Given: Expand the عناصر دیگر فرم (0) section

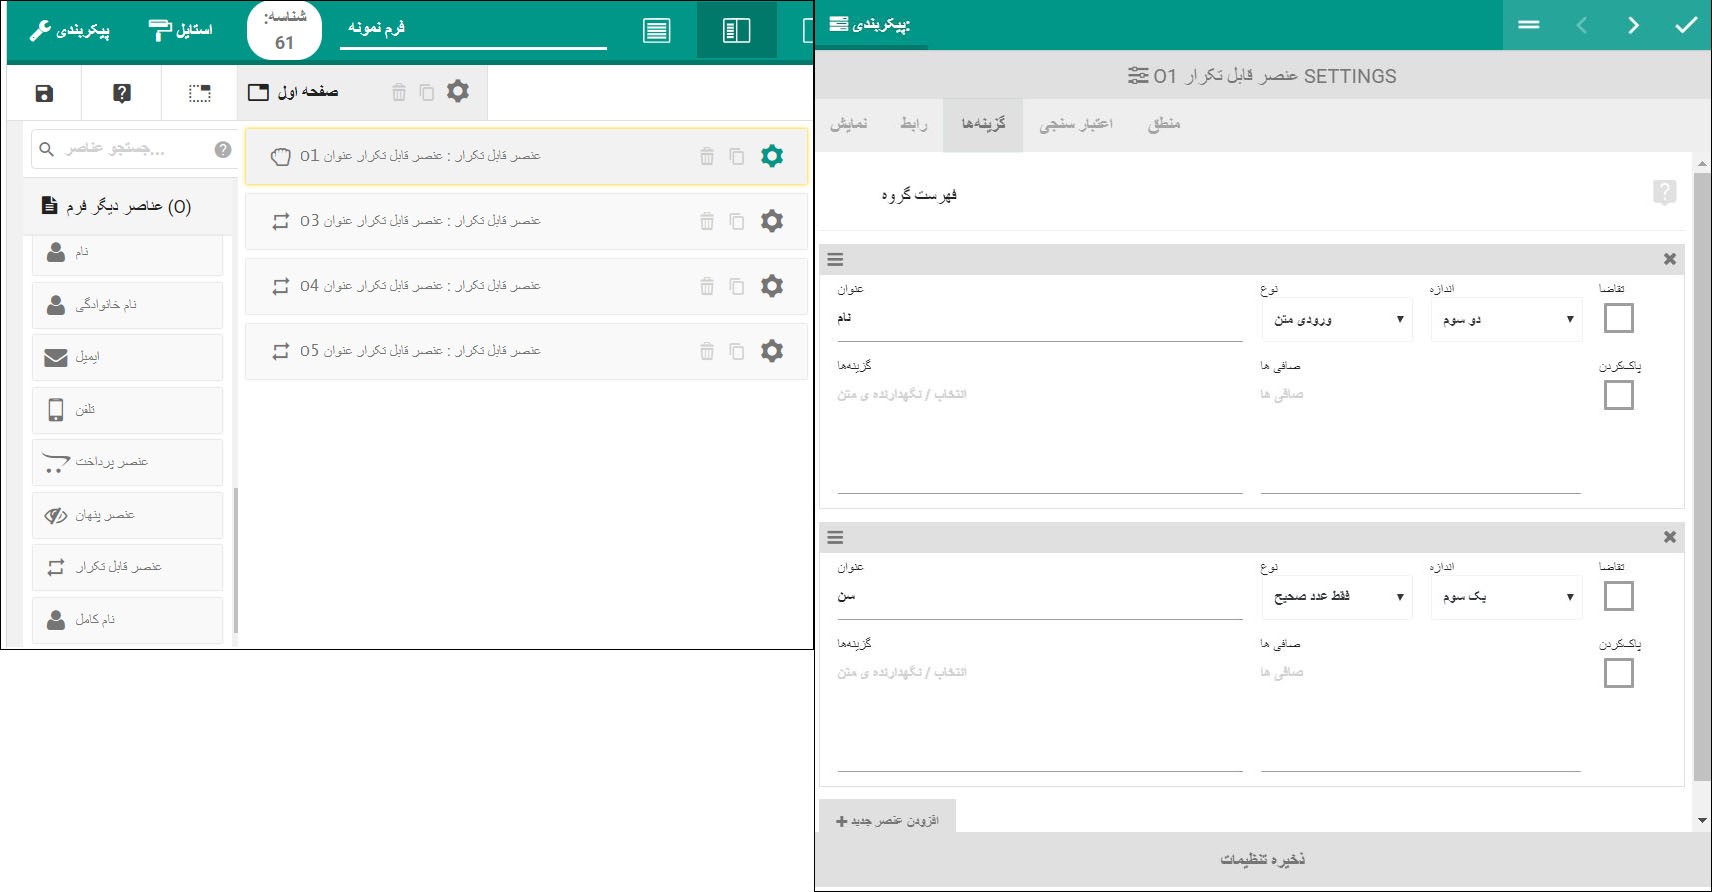Looking at the screenshot, I should (128, 207).
